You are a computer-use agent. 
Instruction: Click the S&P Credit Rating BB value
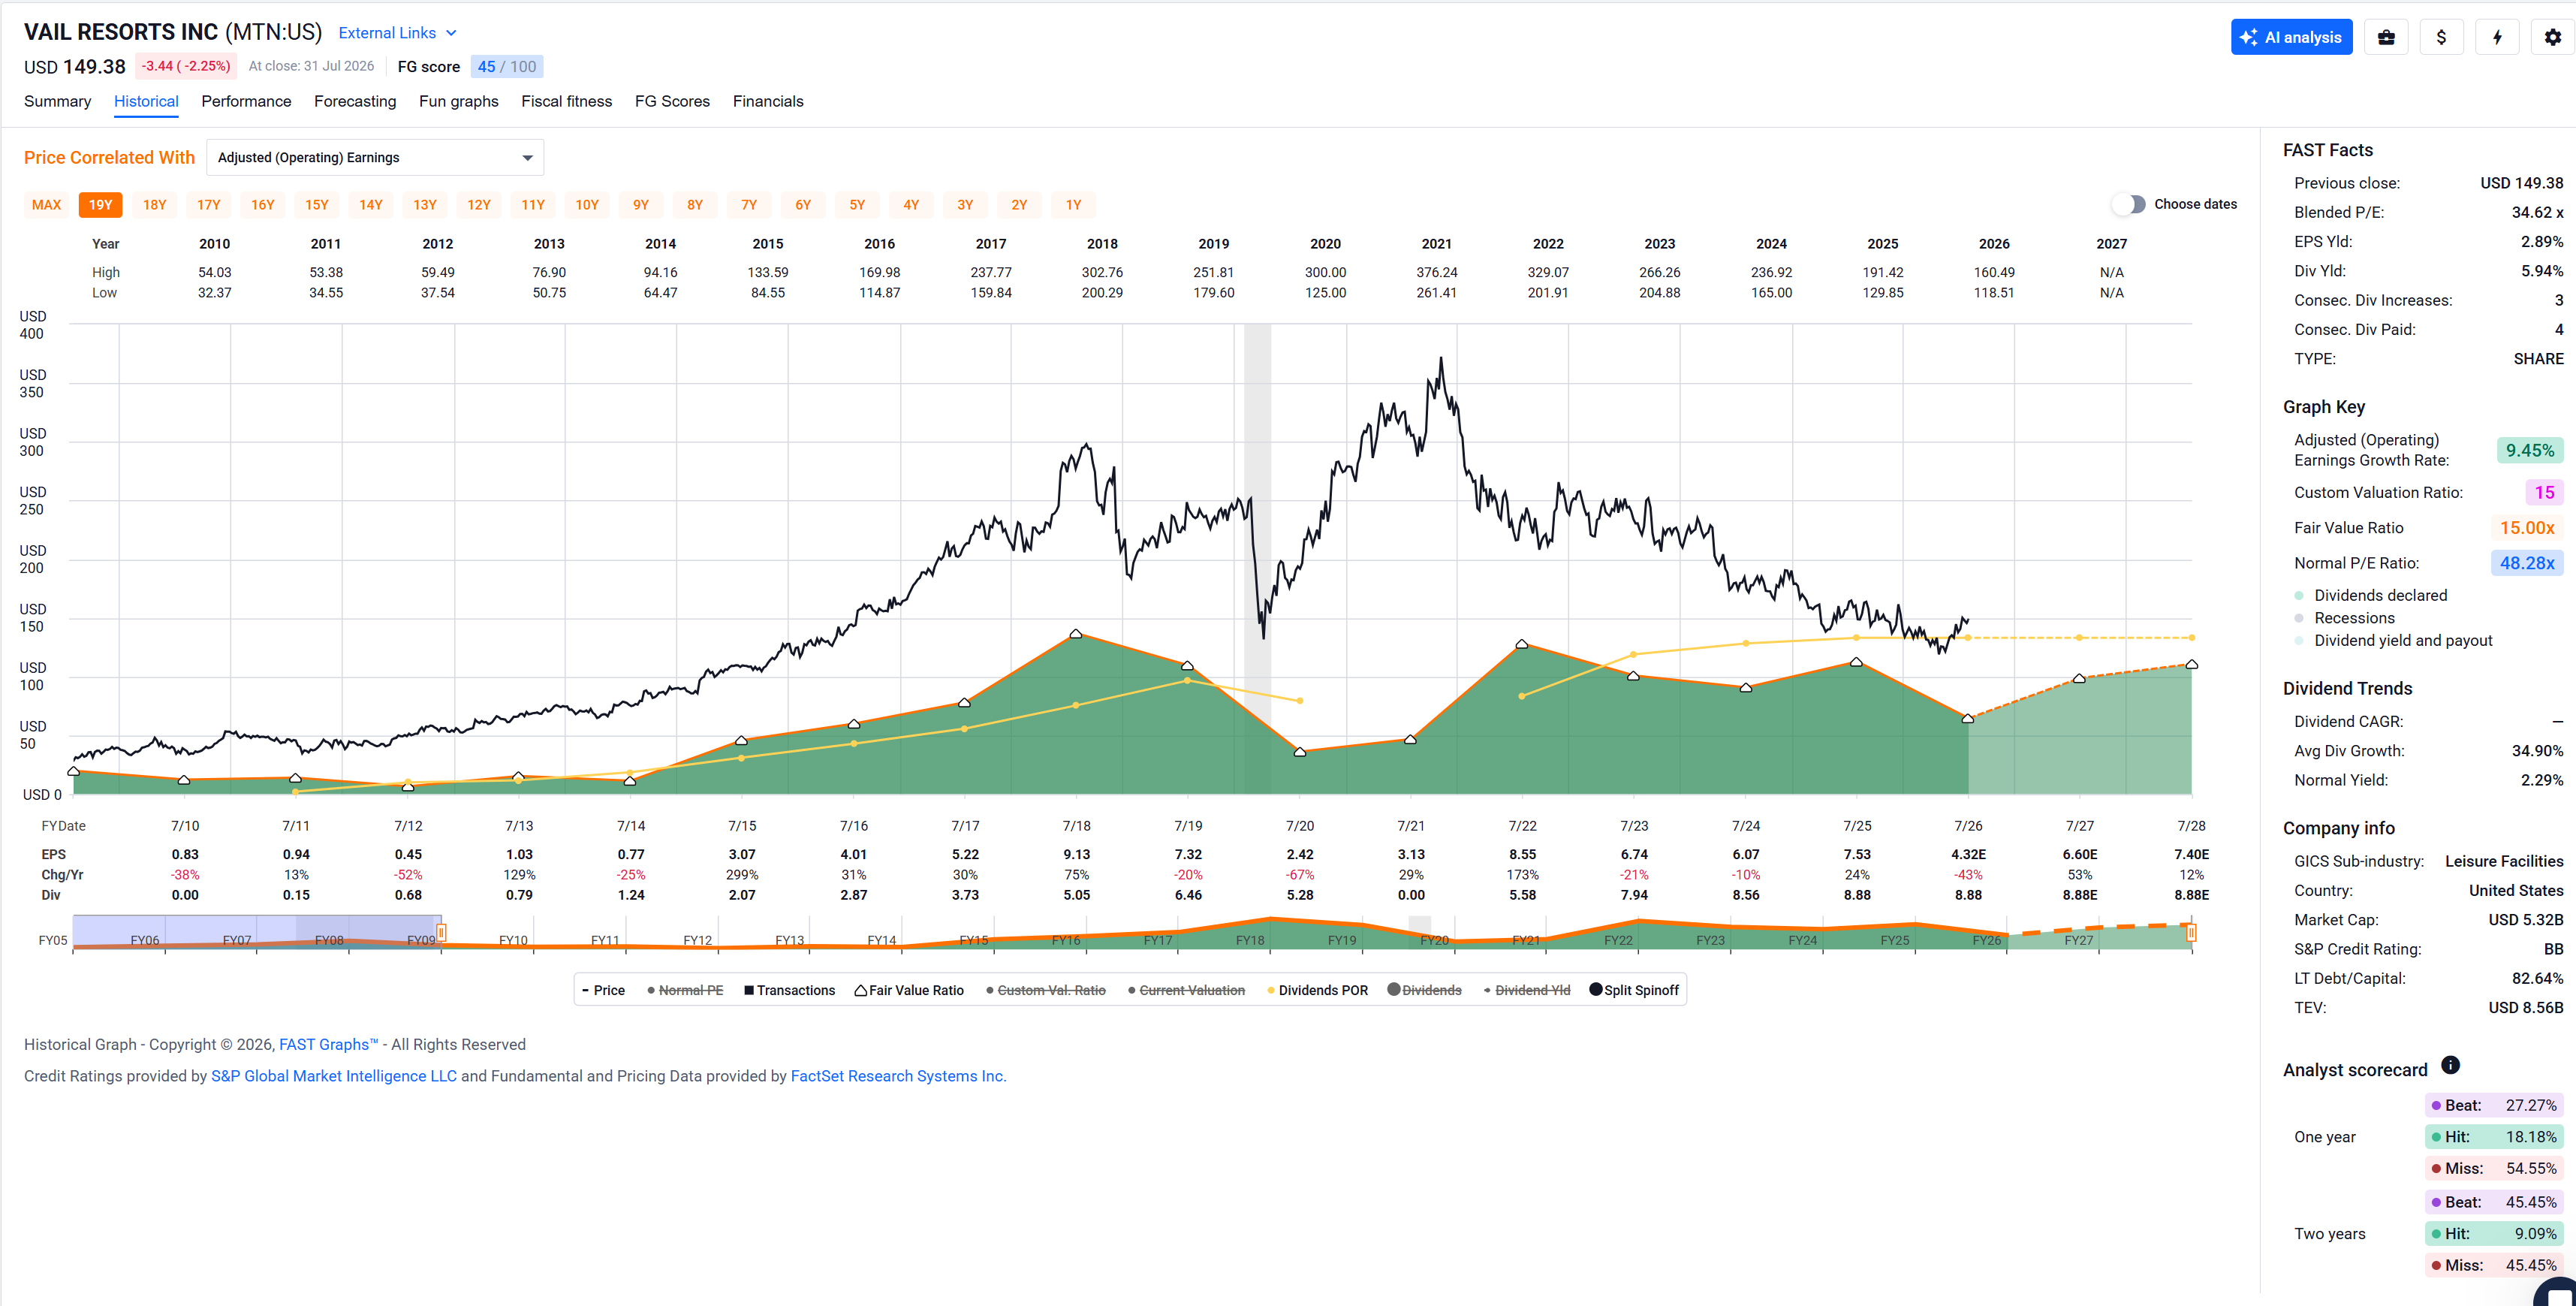[x=2553, y=949]
